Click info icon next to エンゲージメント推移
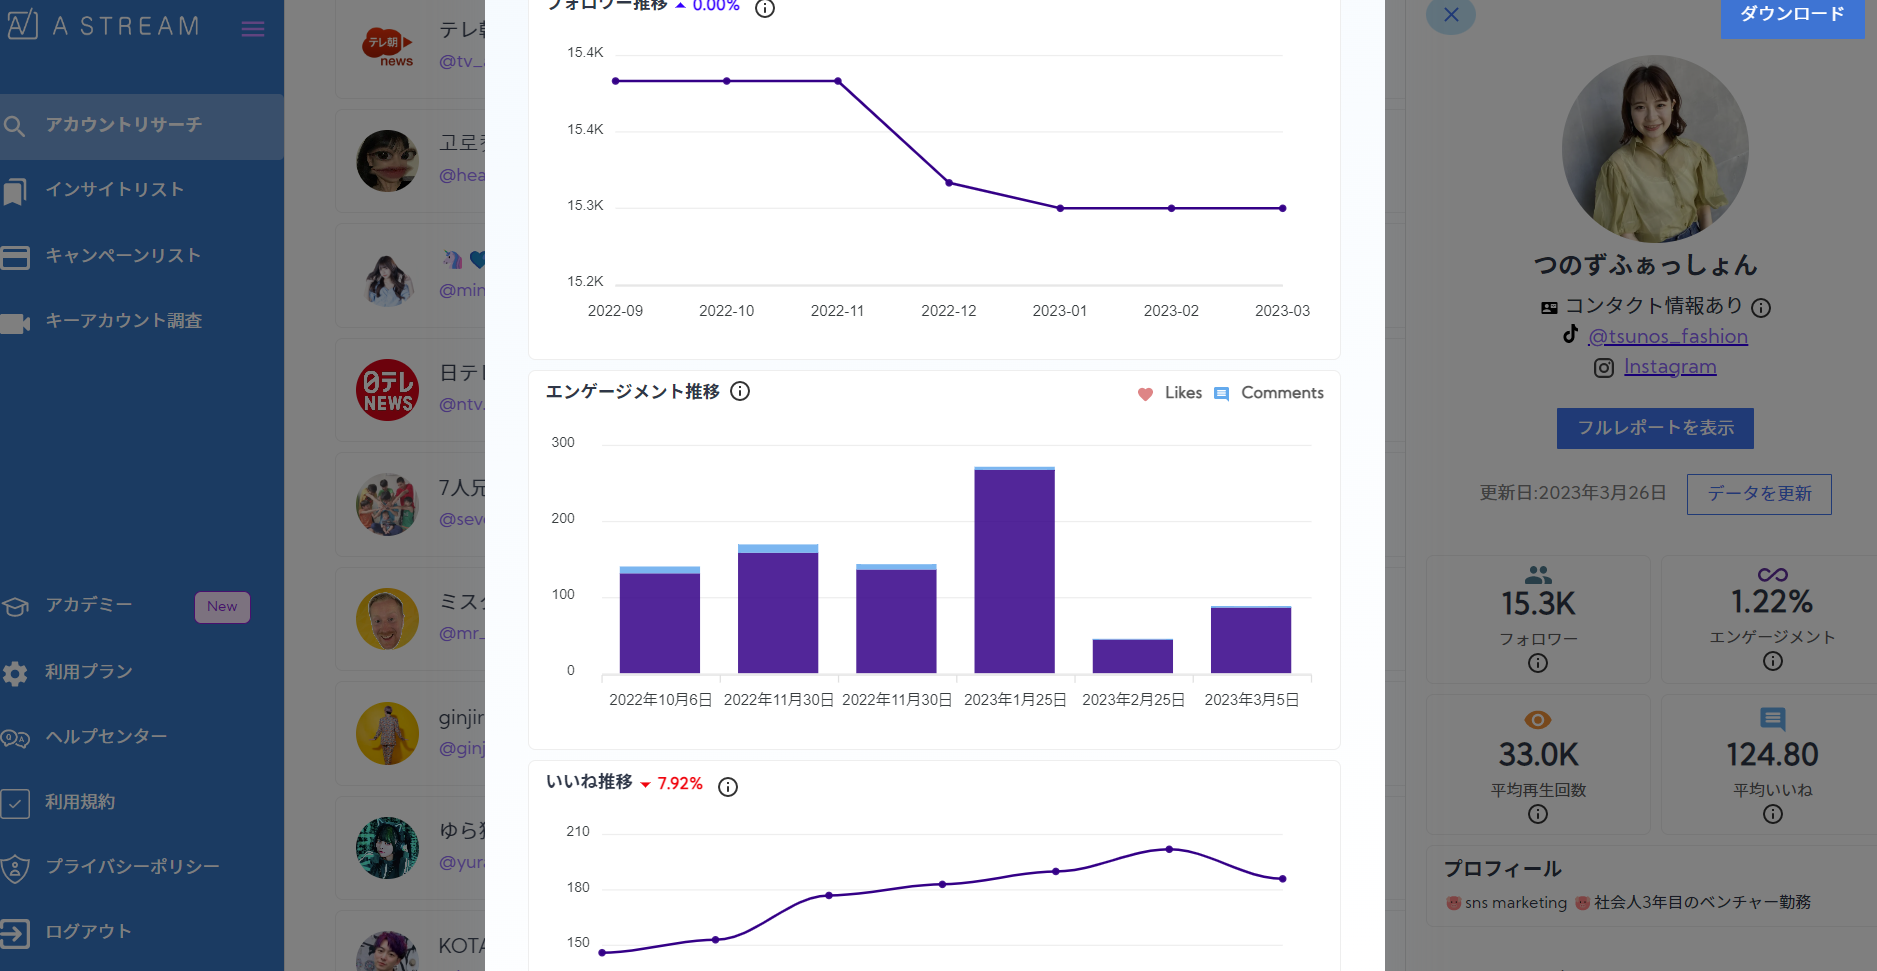1877x971 pixels. click(740, 391)
